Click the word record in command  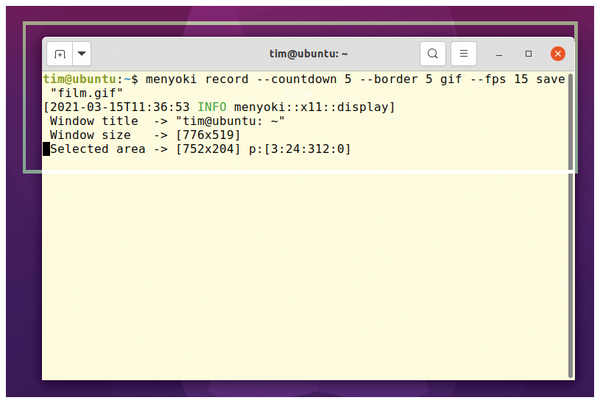pyautogui.click(x=227, y=79)
